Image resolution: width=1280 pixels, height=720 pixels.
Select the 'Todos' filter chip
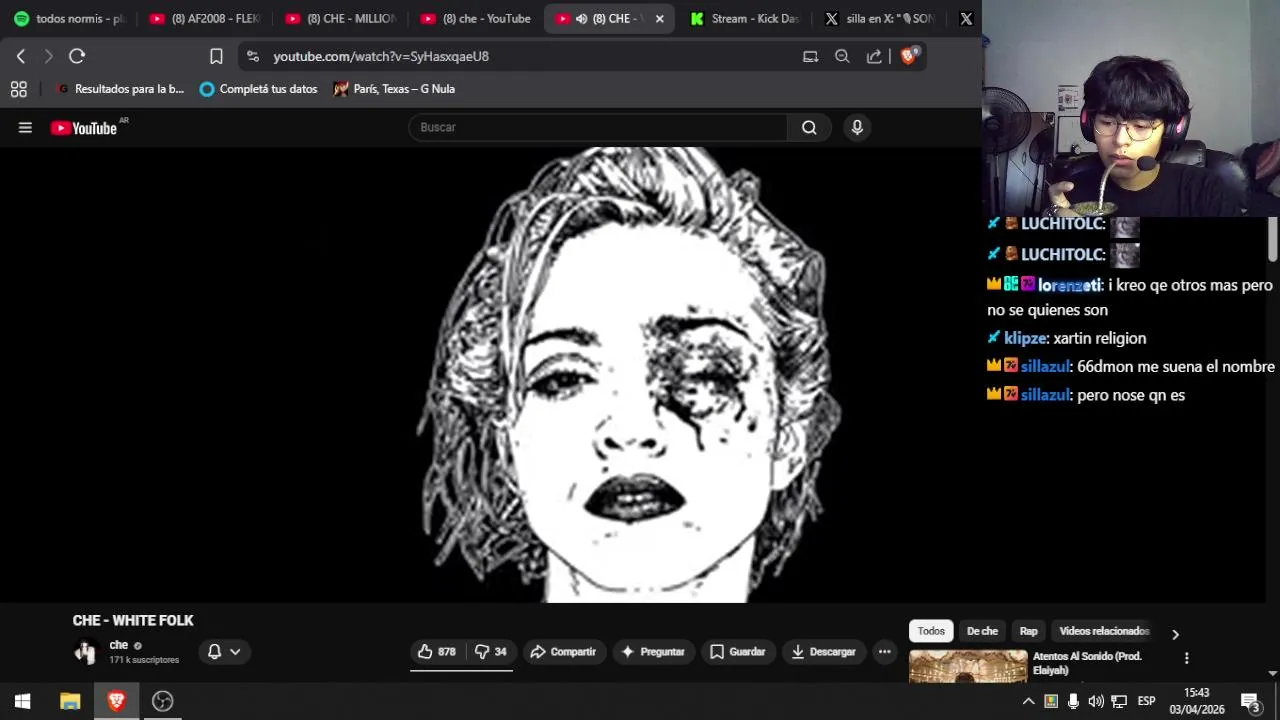(931, 631)
